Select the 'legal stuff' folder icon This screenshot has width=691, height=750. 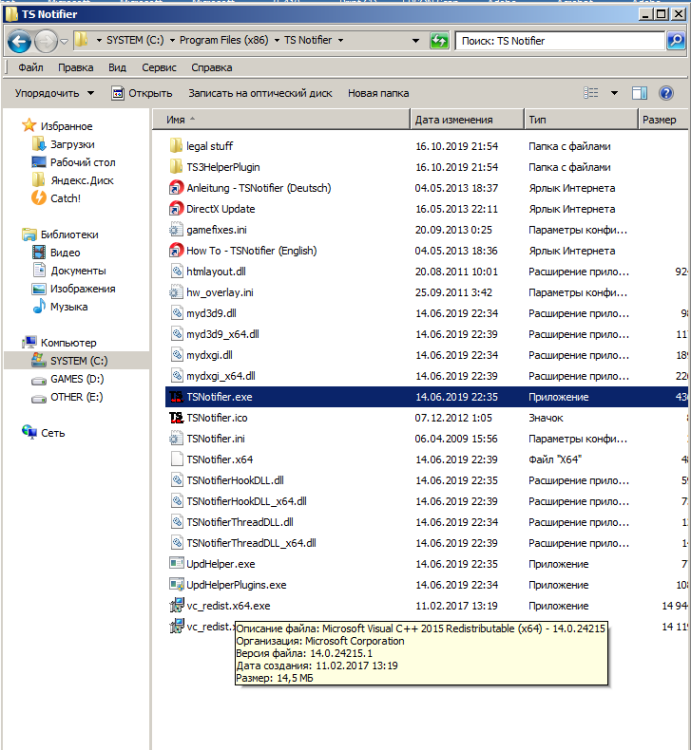click(176, 145)
